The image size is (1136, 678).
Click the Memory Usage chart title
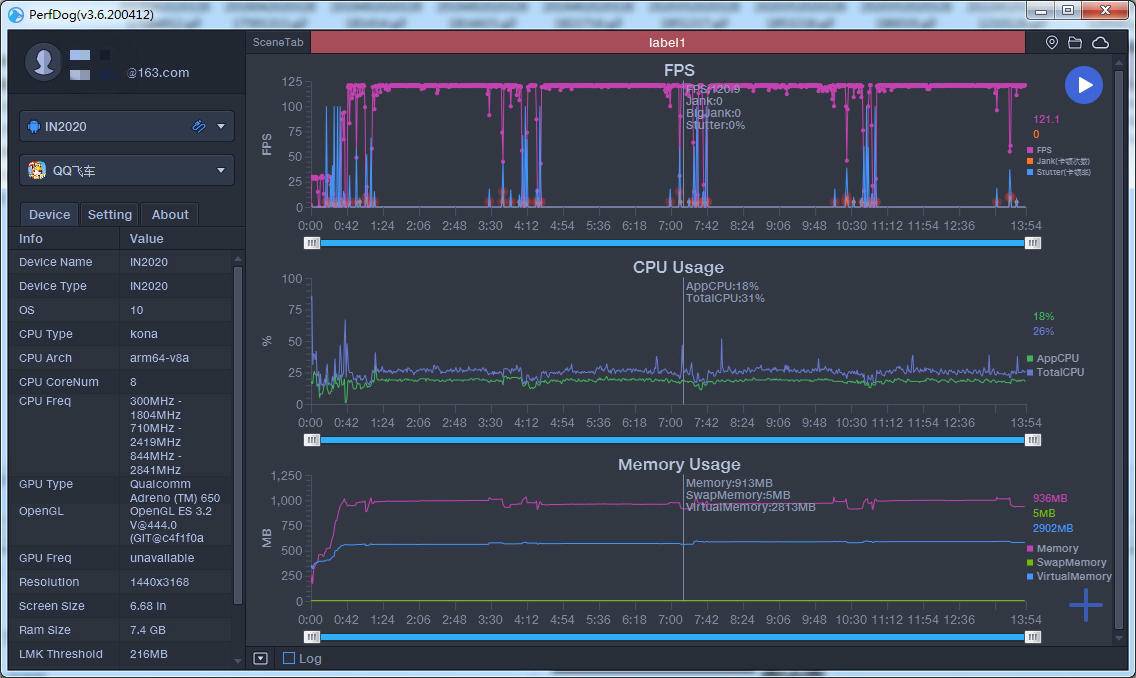point(679,464)
